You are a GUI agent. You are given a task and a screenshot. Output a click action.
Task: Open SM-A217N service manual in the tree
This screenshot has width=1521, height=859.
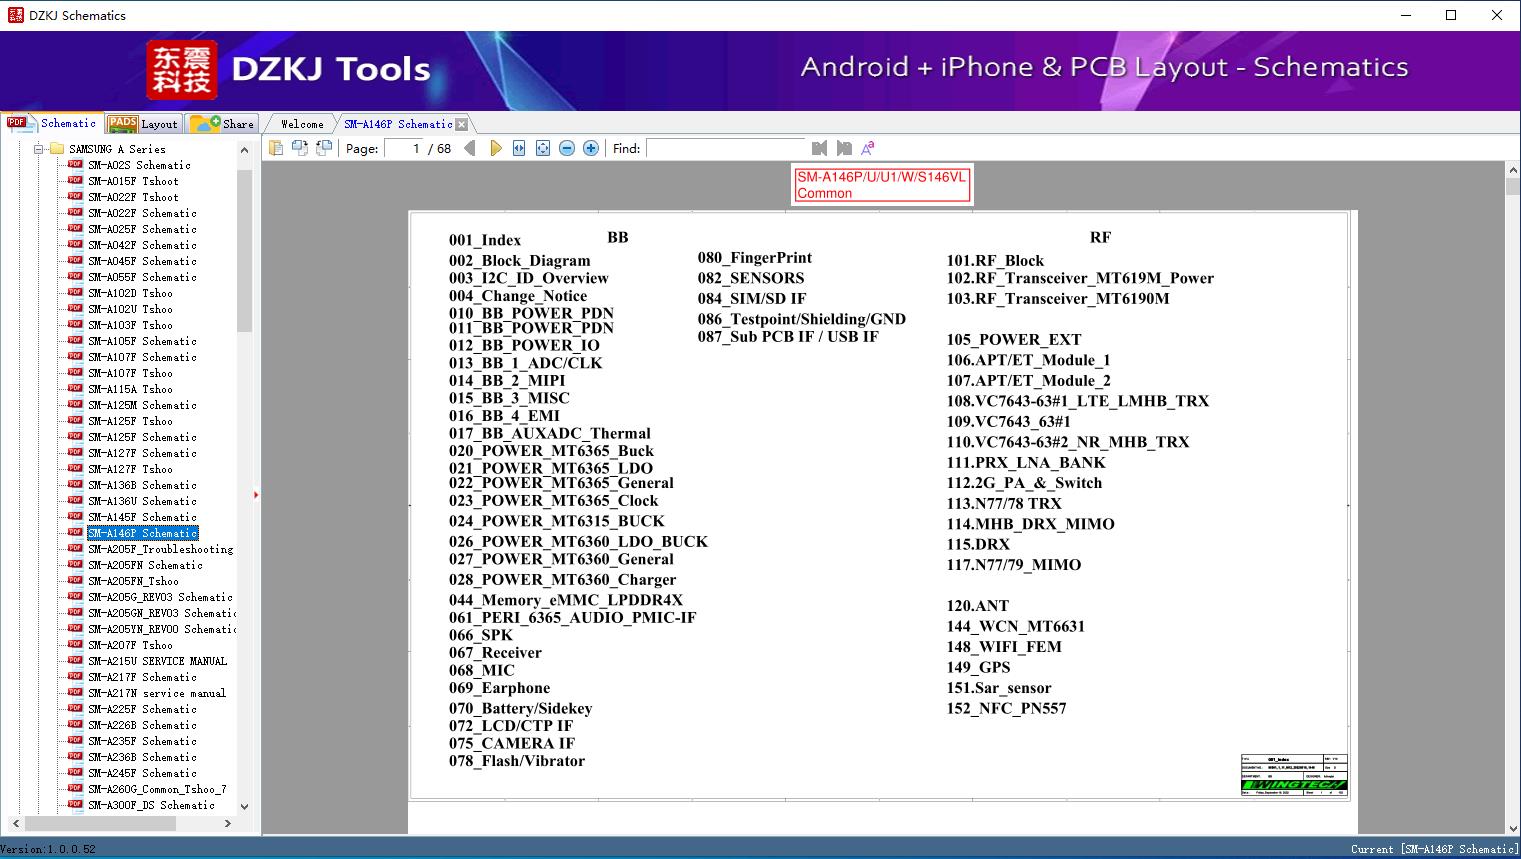[157, 693]
